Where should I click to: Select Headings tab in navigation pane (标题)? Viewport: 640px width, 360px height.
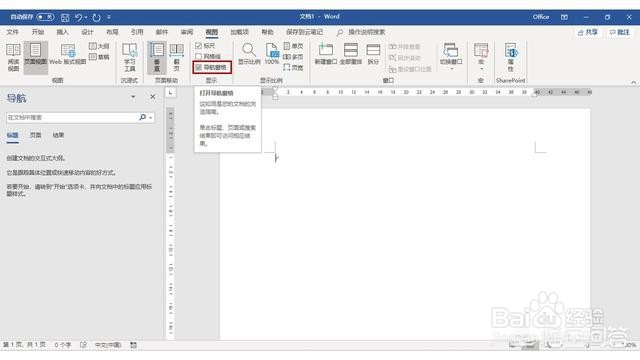(12, 135)
